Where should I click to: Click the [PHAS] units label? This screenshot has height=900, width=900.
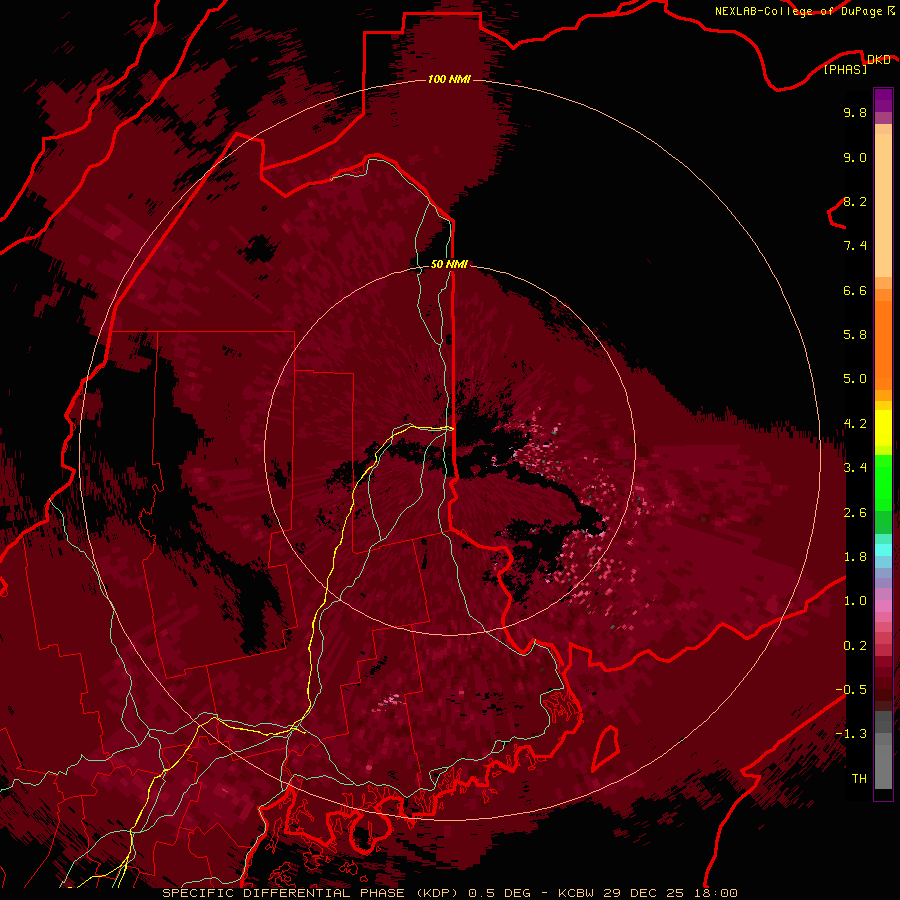click(x=845, y=69)
